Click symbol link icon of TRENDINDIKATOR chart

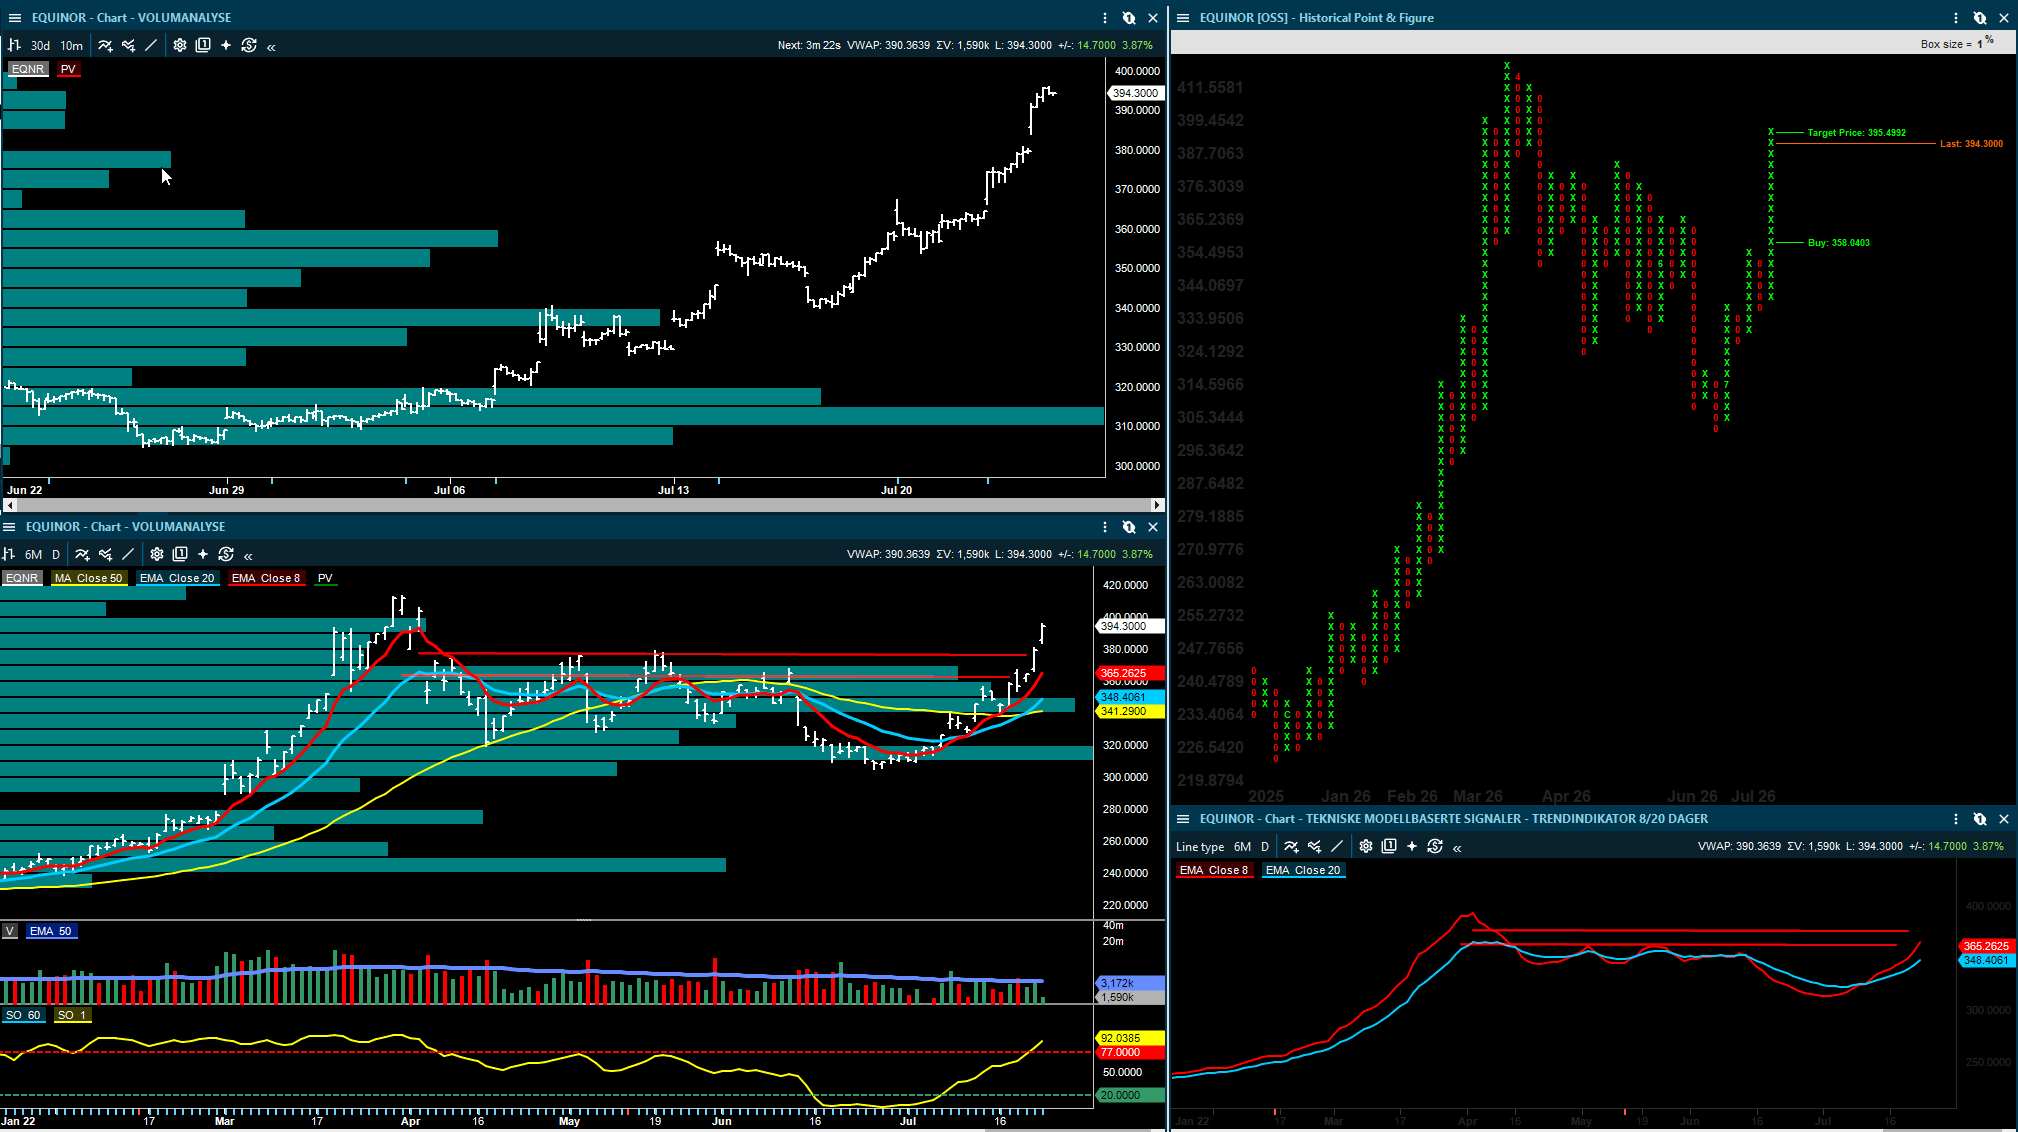(x=1980, y=819)
